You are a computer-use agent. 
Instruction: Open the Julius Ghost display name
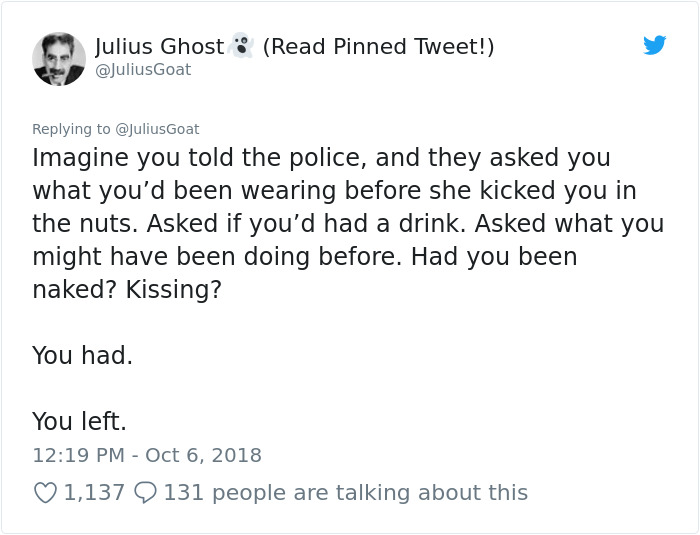point(160,47)
